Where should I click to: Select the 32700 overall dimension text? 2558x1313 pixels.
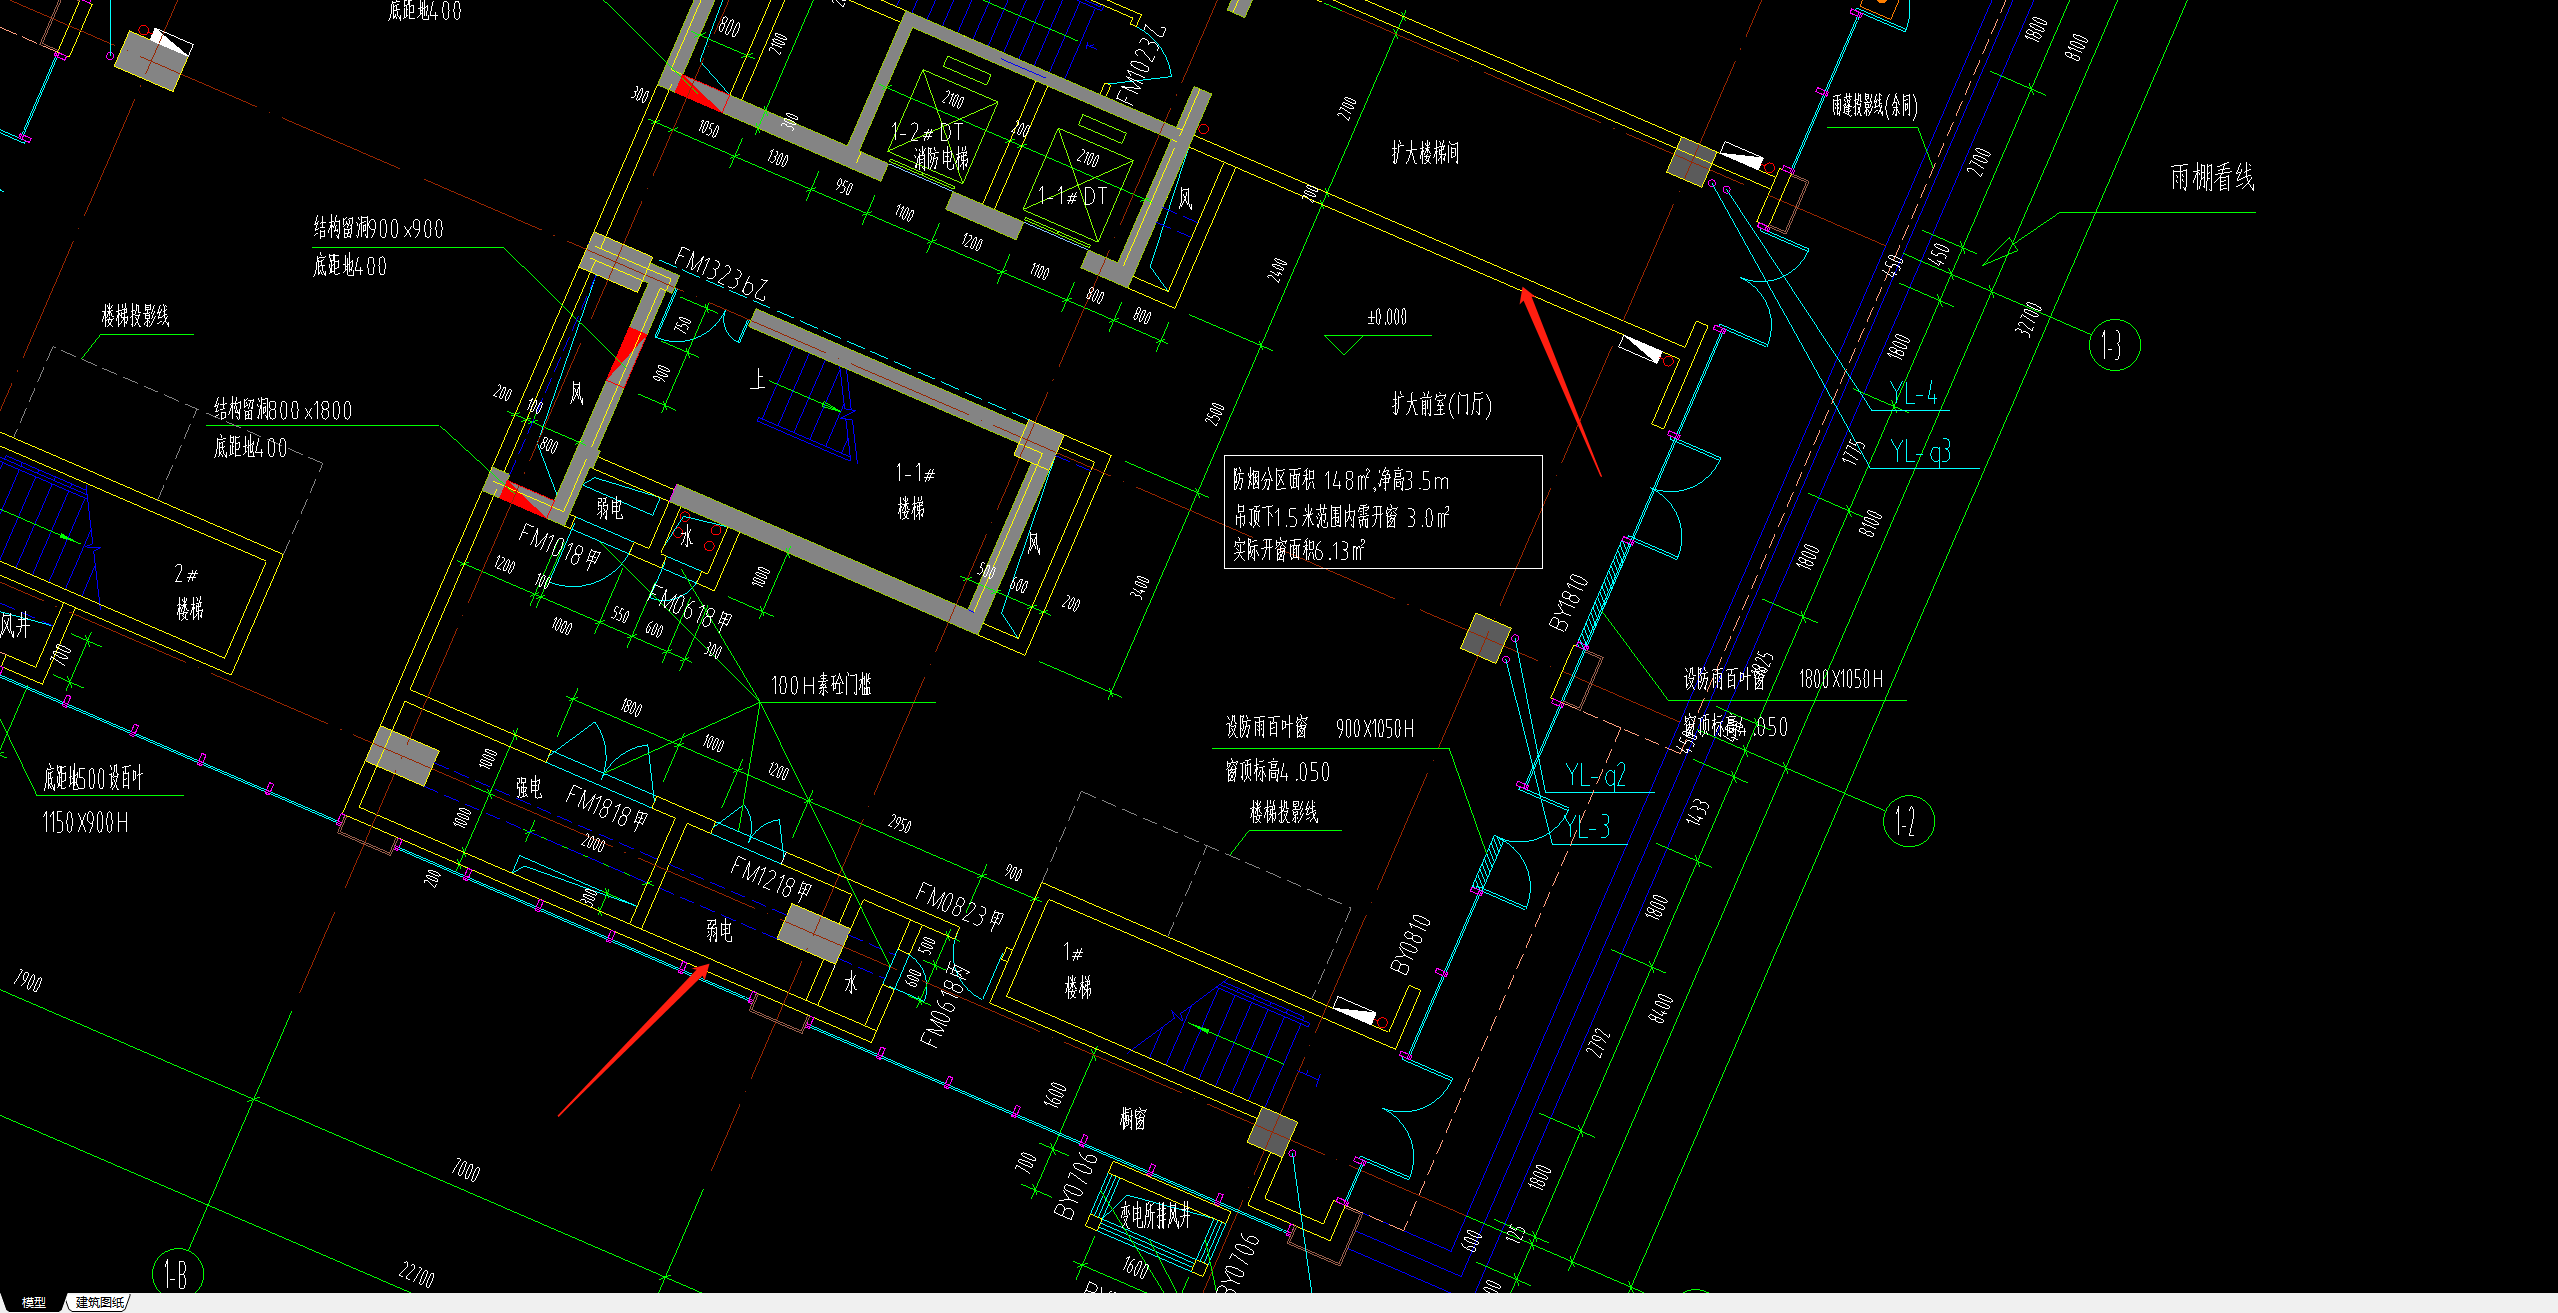tap(2028, 319)
